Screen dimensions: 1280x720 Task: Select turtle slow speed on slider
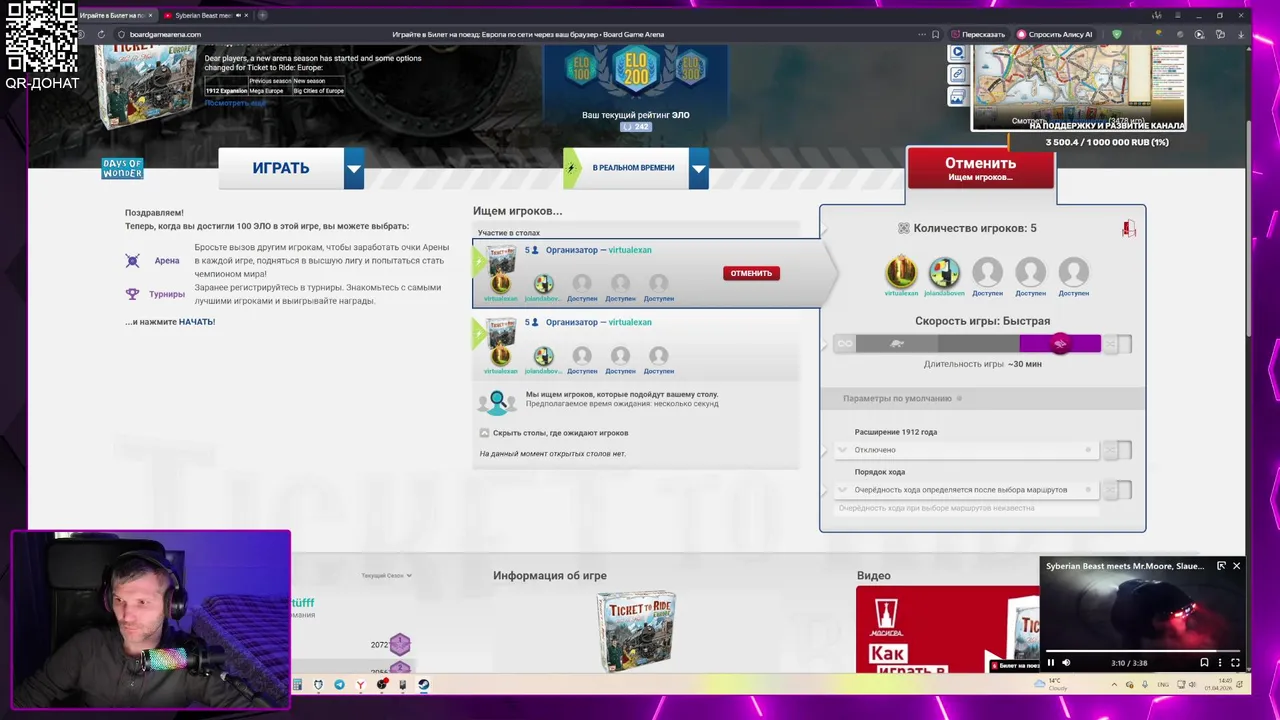click(x=897, y=344)
